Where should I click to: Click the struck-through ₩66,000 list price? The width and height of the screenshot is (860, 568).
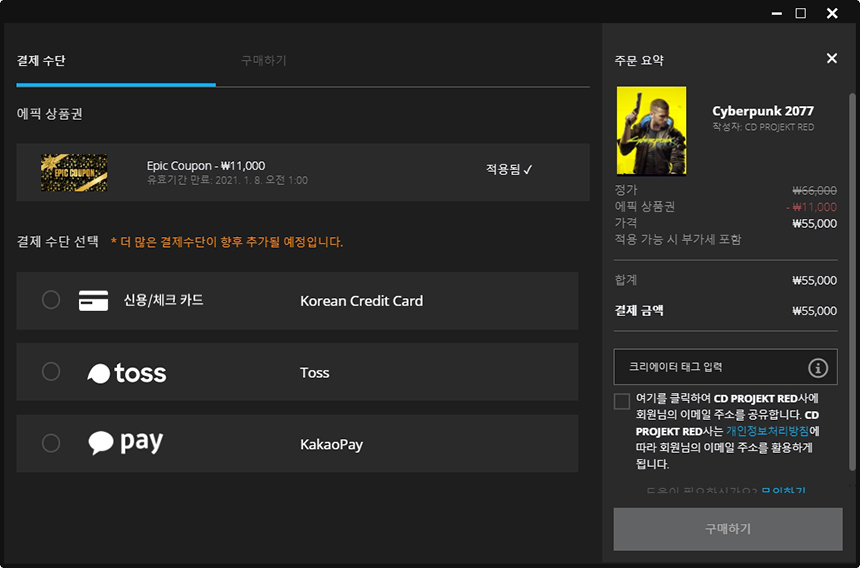click(814, 191)
